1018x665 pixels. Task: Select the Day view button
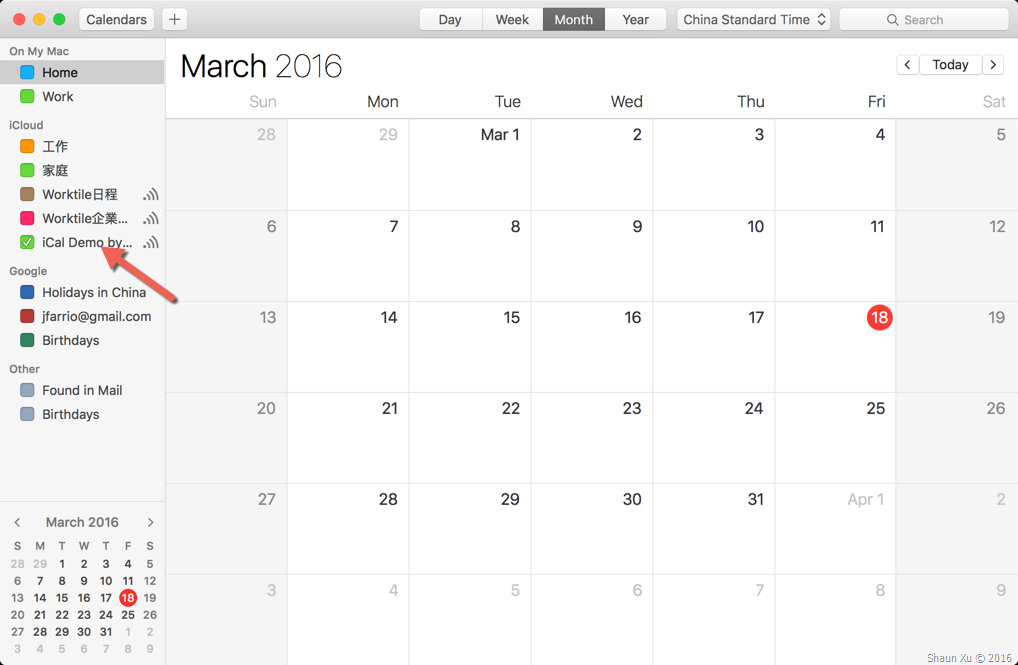(x=450, y=19)
